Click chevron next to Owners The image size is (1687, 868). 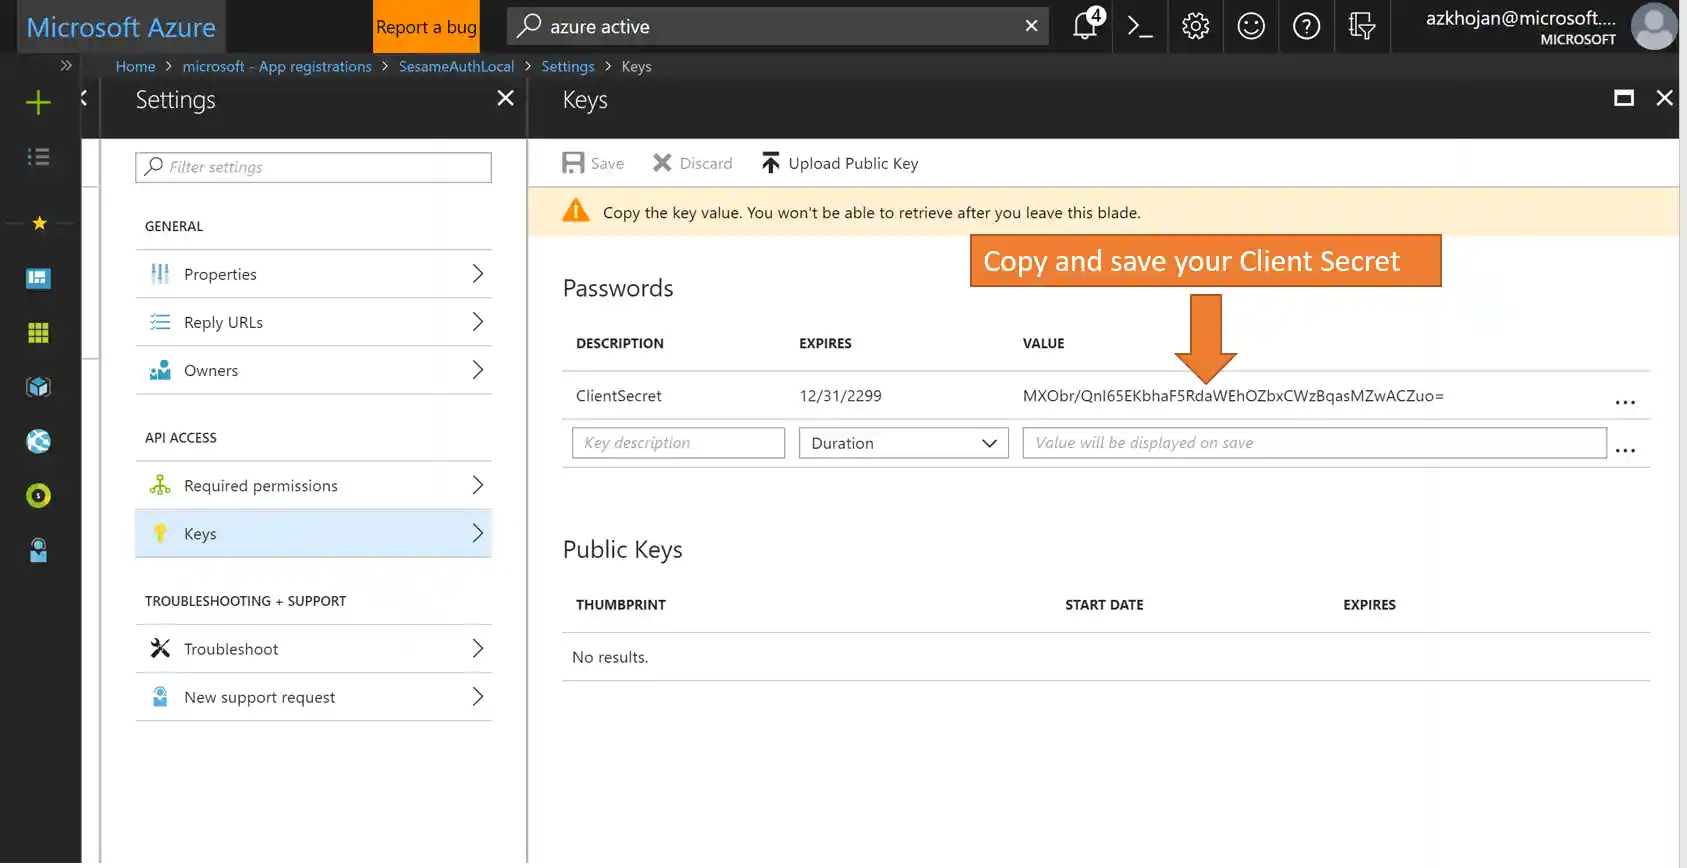[477, 370]
